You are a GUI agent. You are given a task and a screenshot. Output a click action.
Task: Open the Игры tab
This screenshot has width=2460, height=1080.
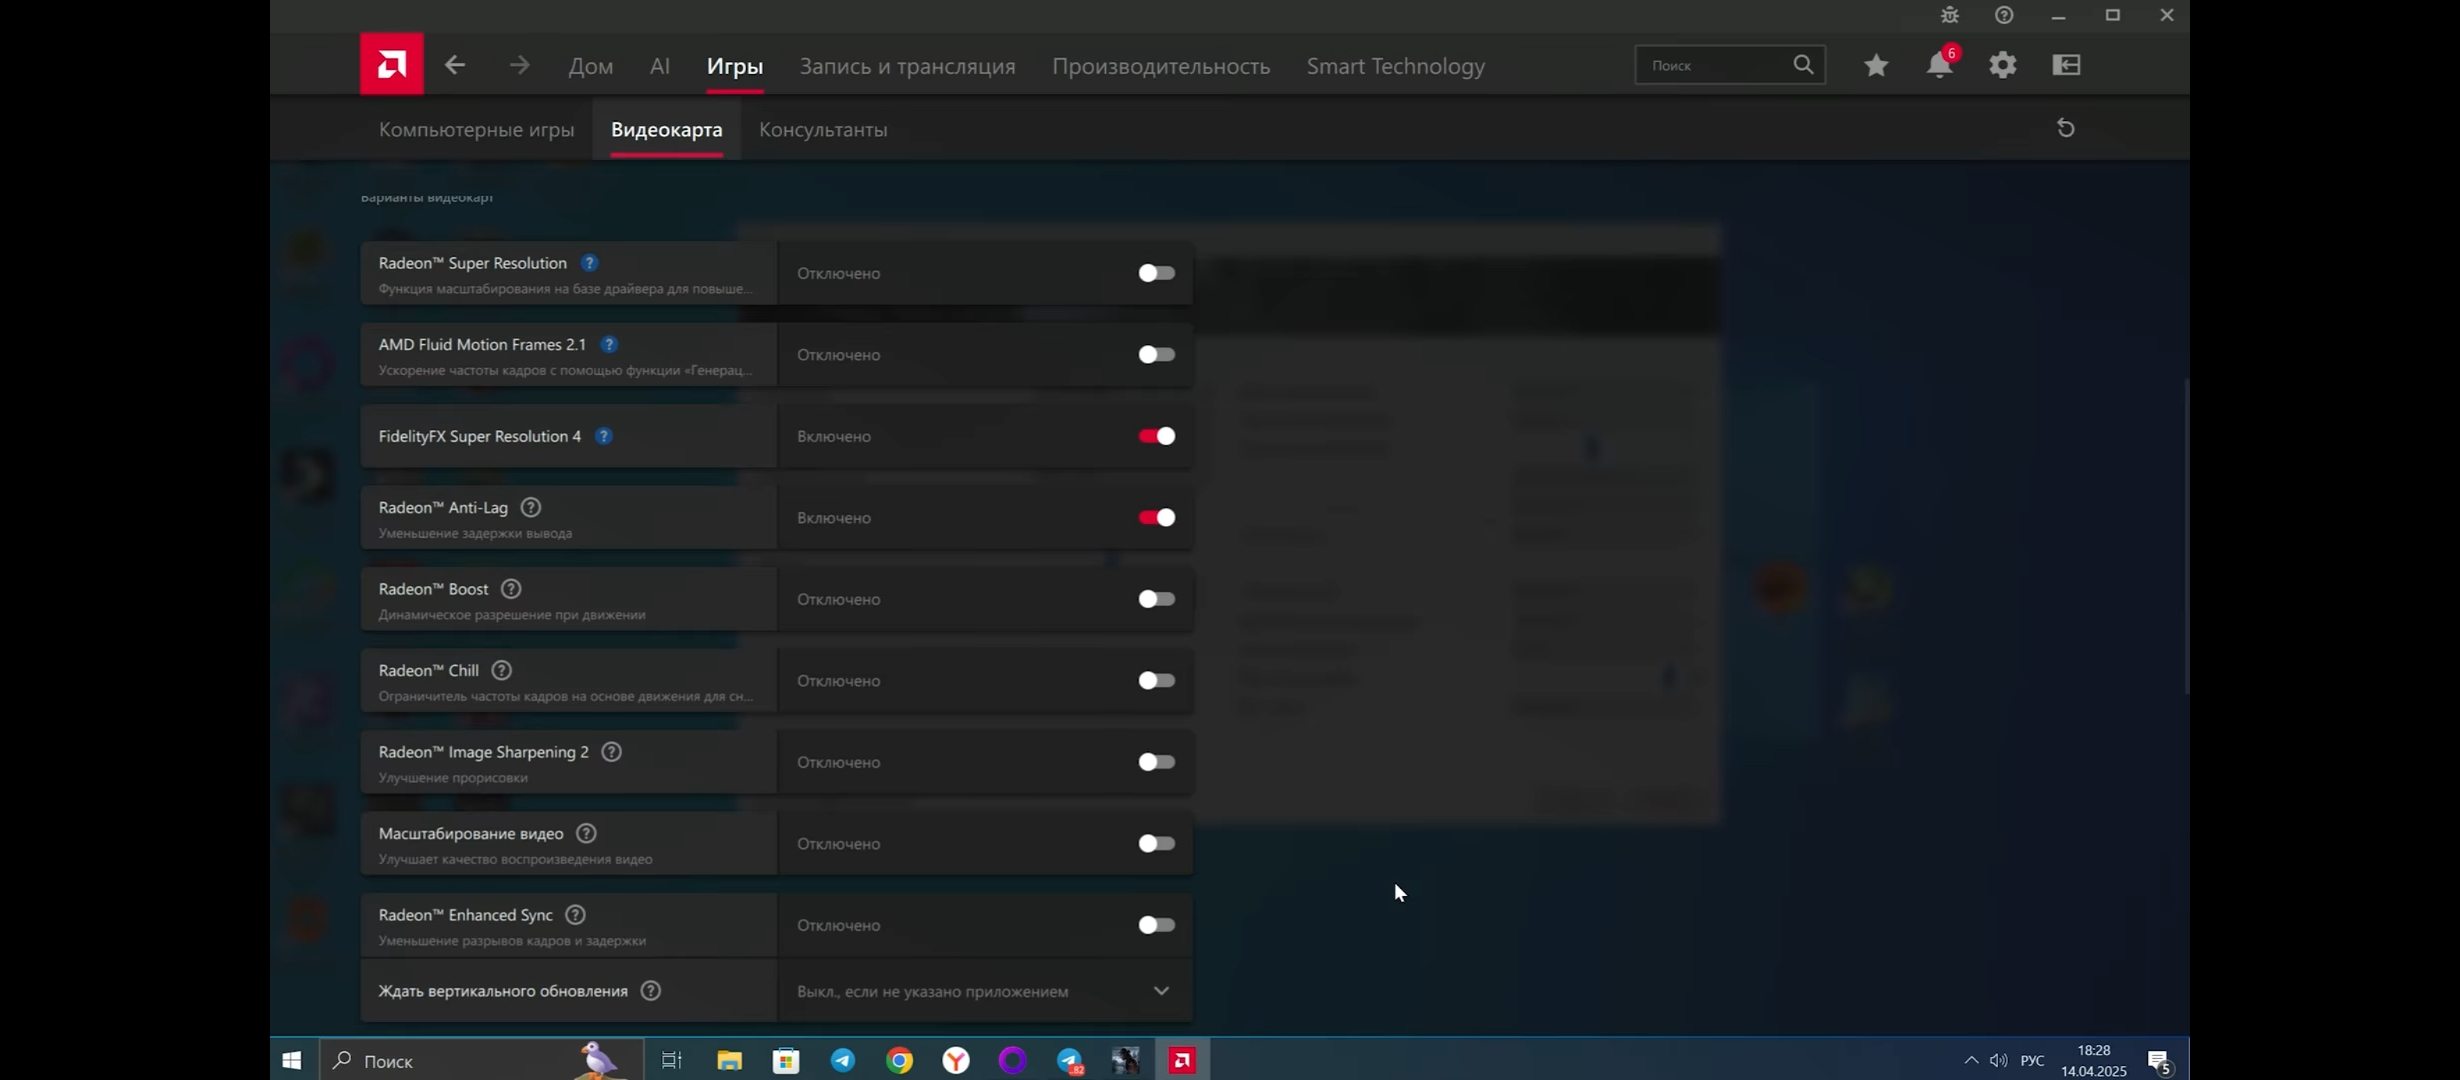(735, 66)
